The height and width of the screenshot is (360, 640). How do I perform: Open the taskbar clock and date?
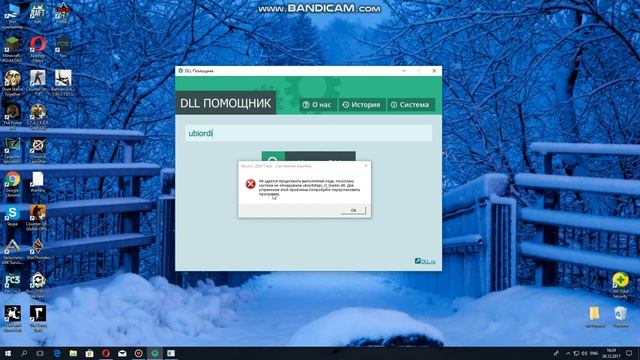coord(611,353)
